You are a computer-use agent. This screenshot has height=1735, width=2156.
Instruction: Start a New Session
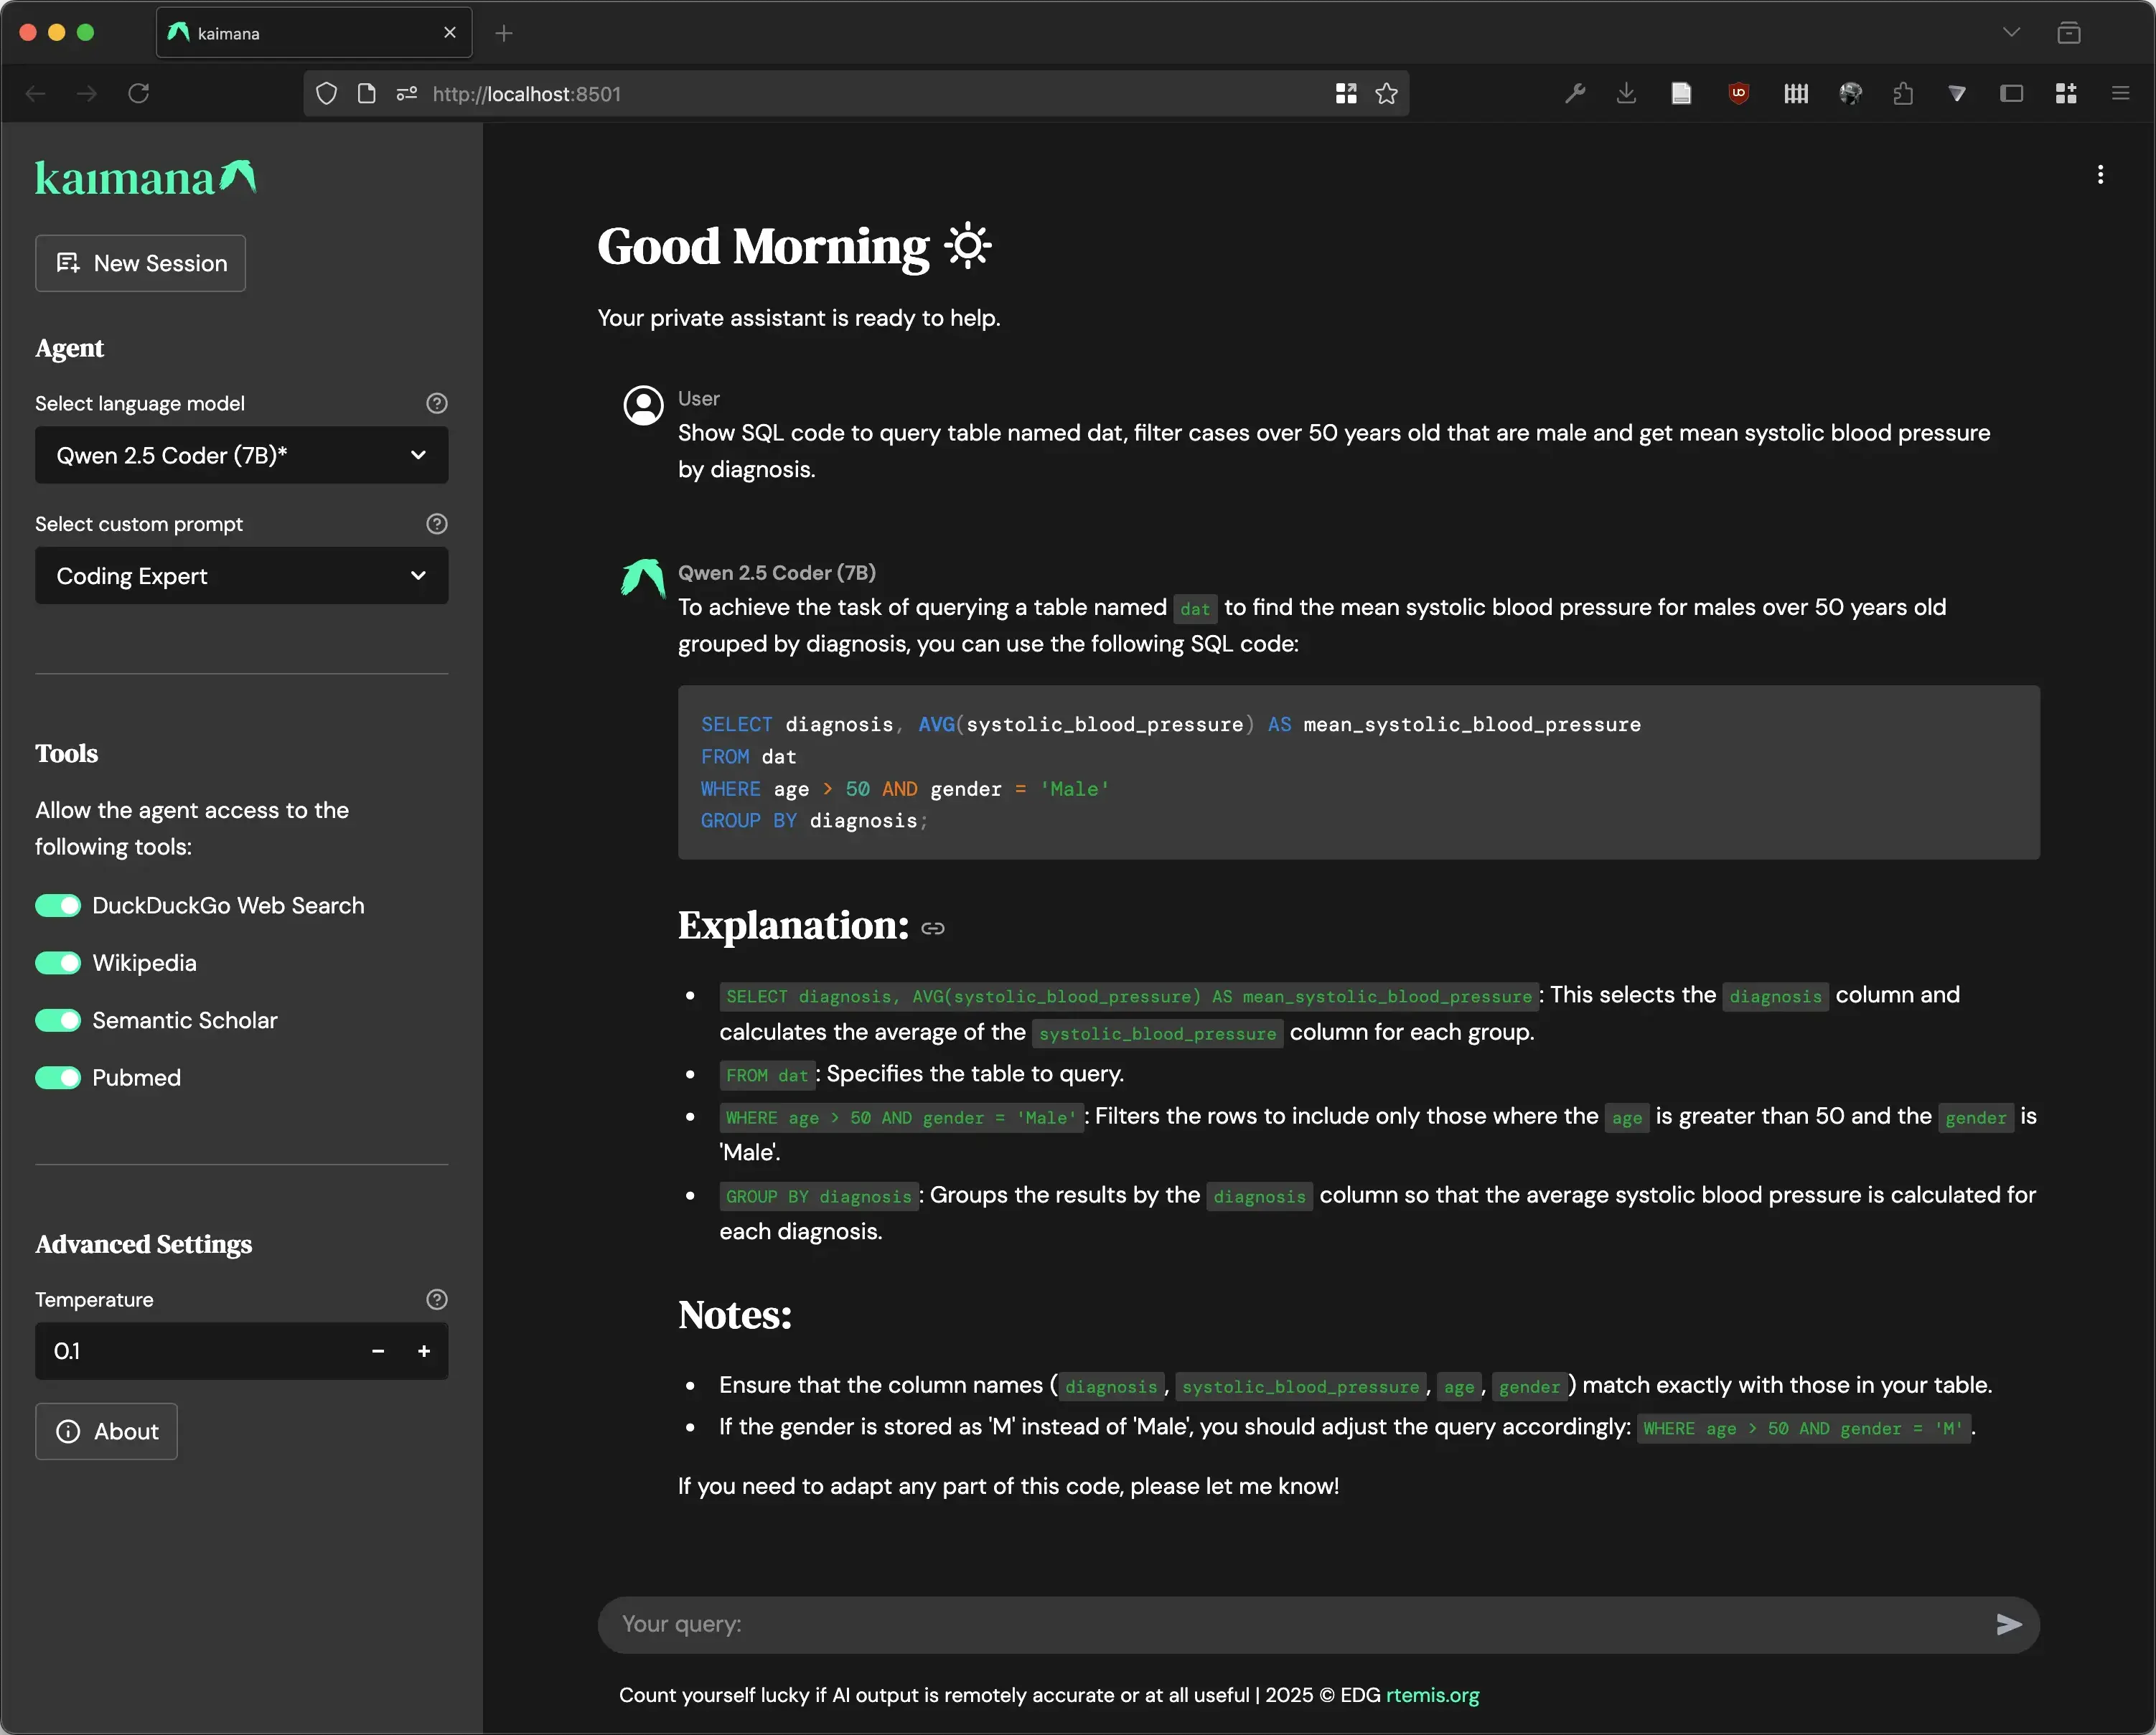[139, 263]
